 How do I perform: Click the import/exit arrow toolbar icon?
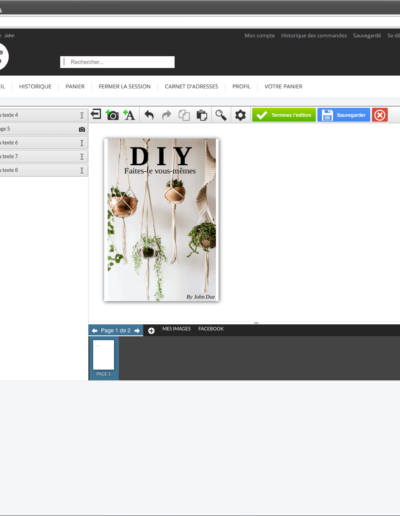pos(96,114)
